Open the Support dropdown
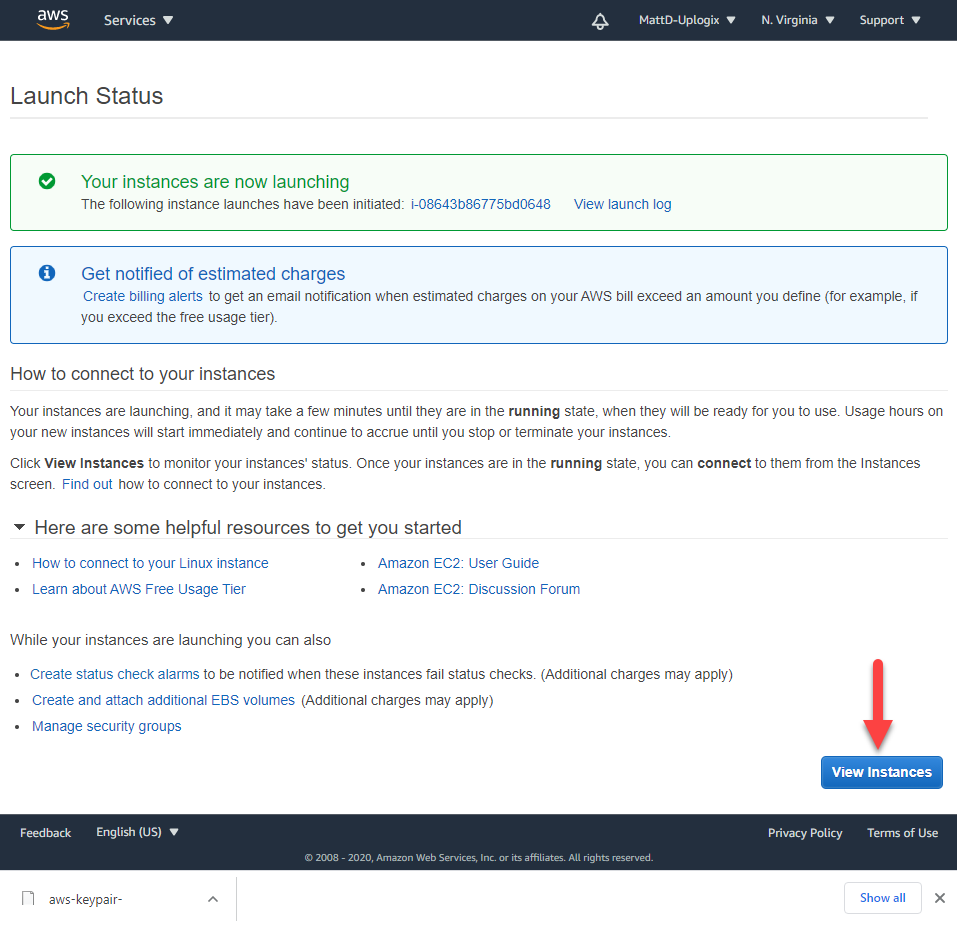Screen dimensions: 957x927 pos(888,19)
